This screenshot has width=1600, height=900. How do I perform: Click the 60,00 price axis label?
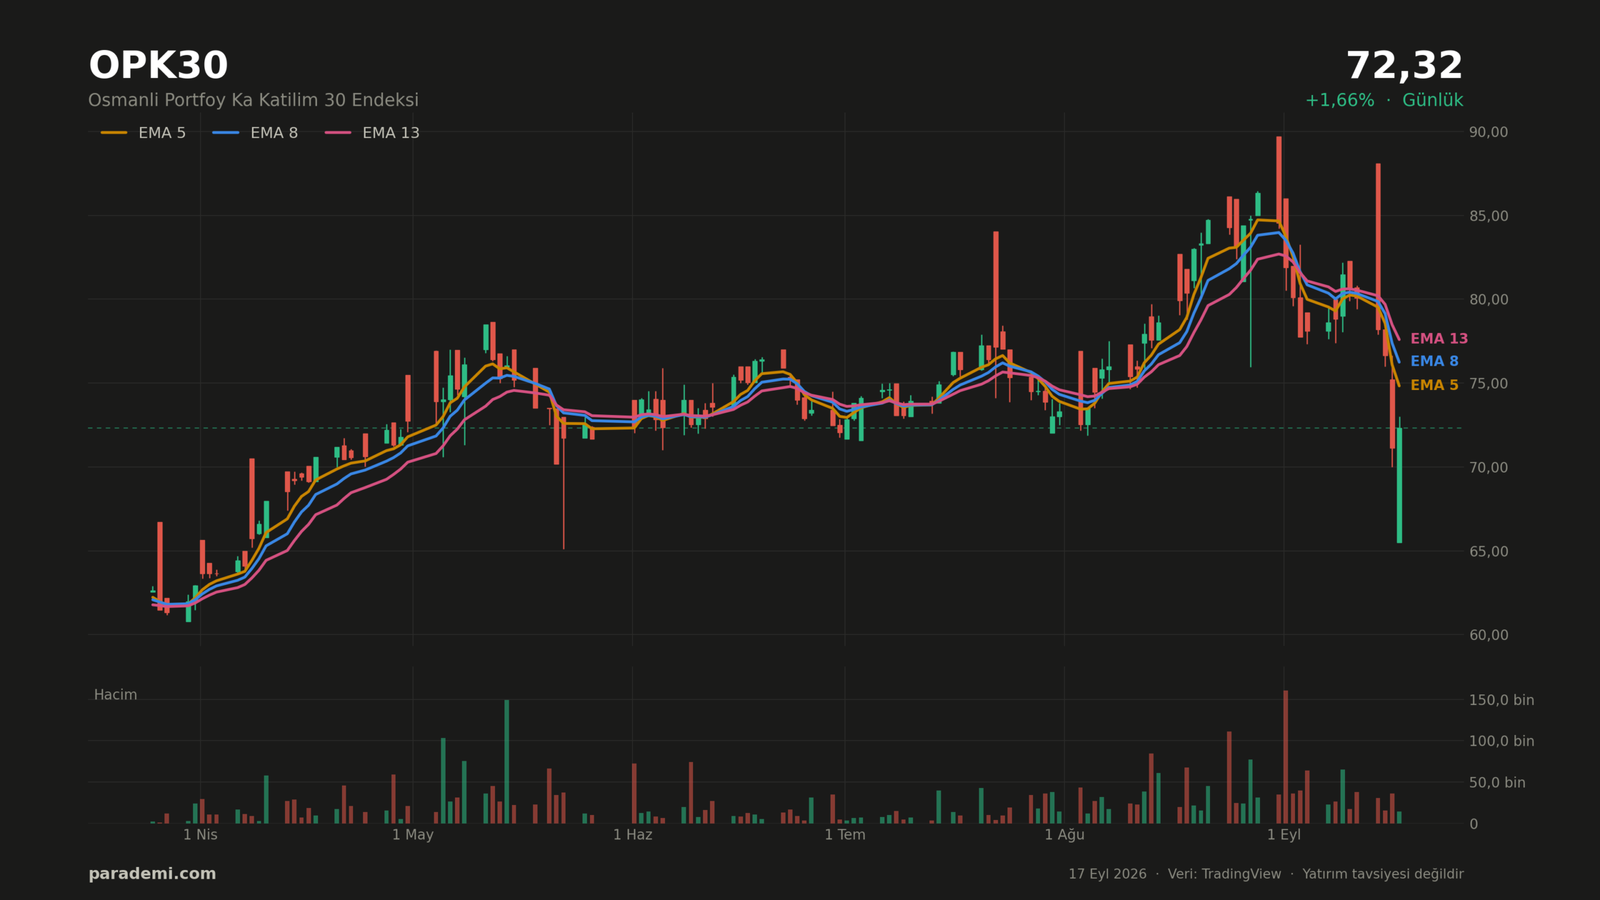click(x=1488, y=635)
